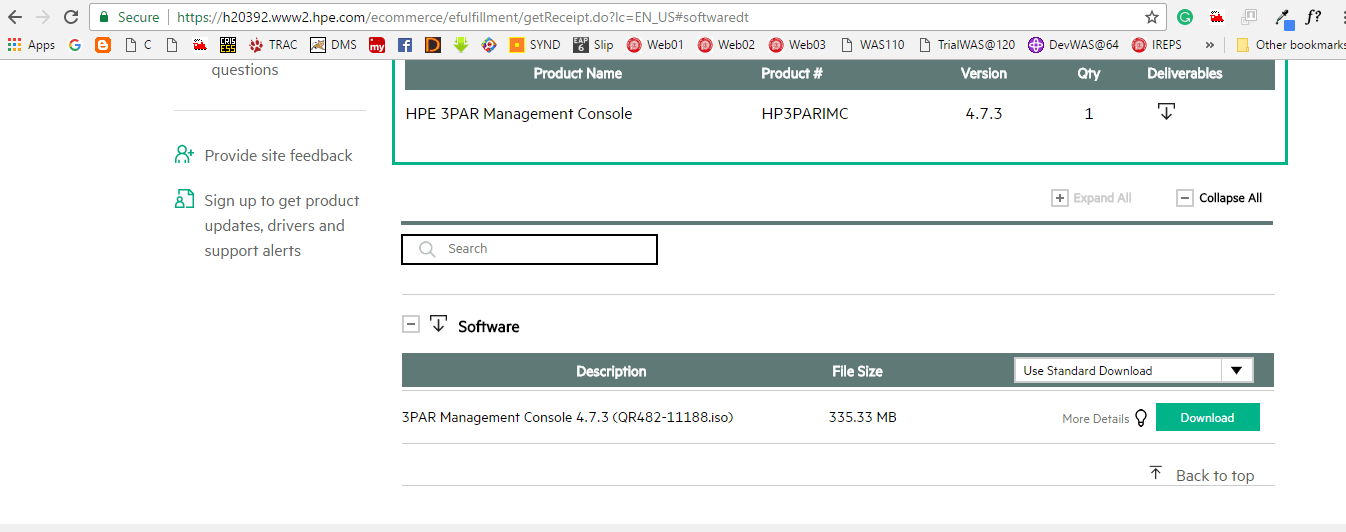Click the Deliverables download arrow for HP3PARIMC

1166,111
